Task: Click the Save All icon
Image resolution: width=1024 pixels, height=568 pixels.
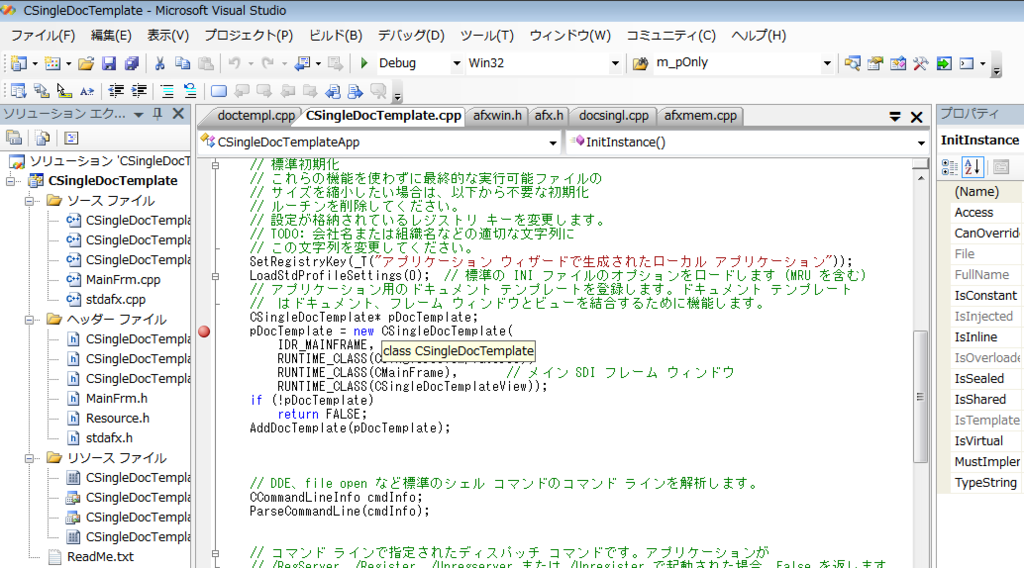Action: coord(132,63)
